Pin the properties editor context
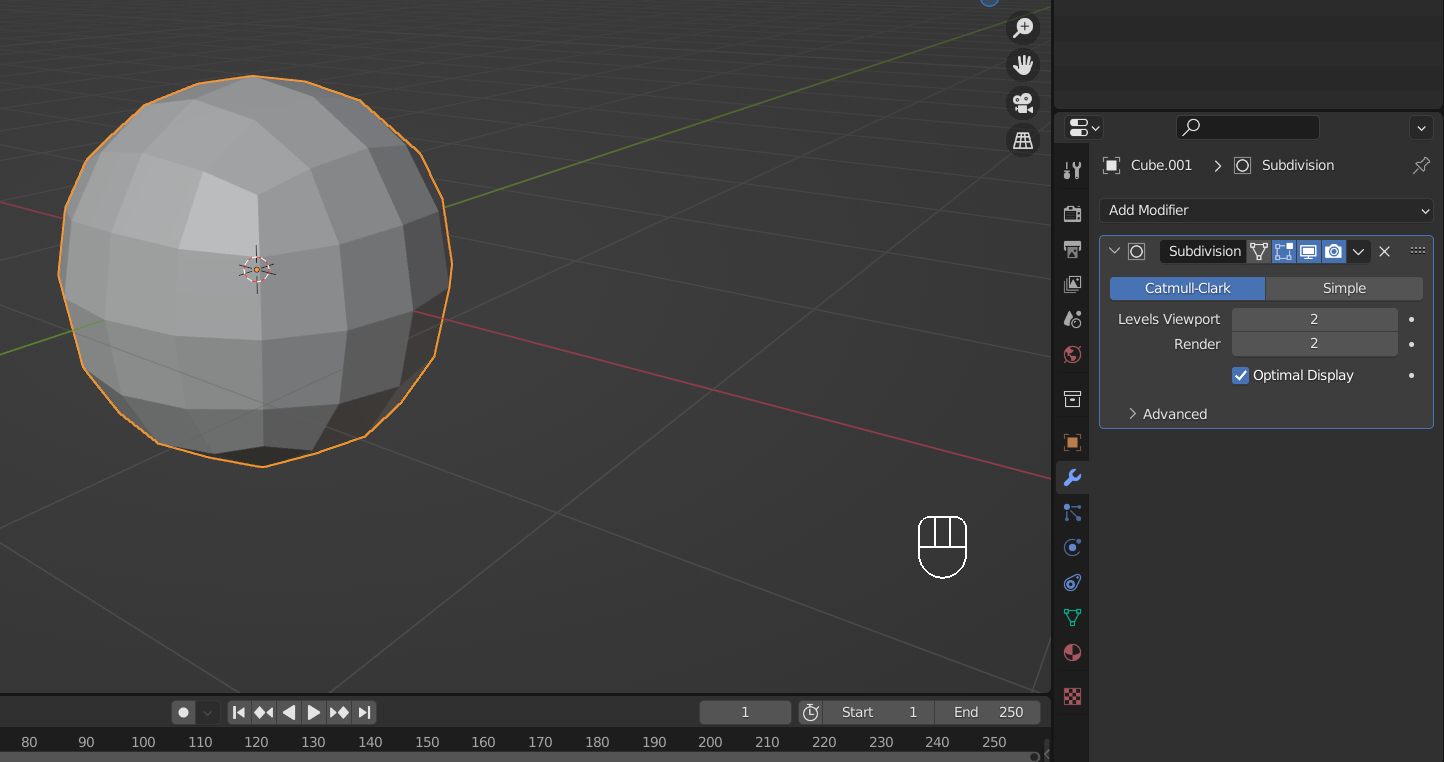The width and height of the screenshot is (1444, 762). (1421, 166)
